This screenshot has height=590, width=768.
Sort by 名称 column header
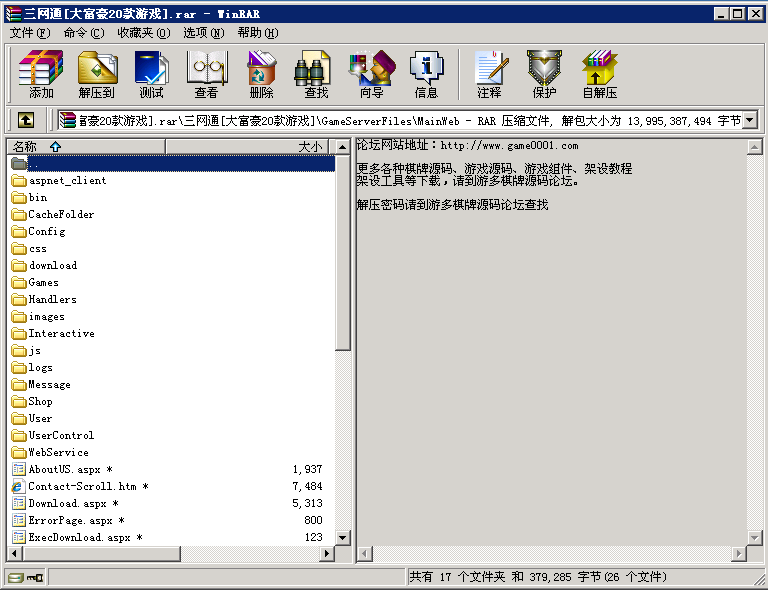(85, 146)
